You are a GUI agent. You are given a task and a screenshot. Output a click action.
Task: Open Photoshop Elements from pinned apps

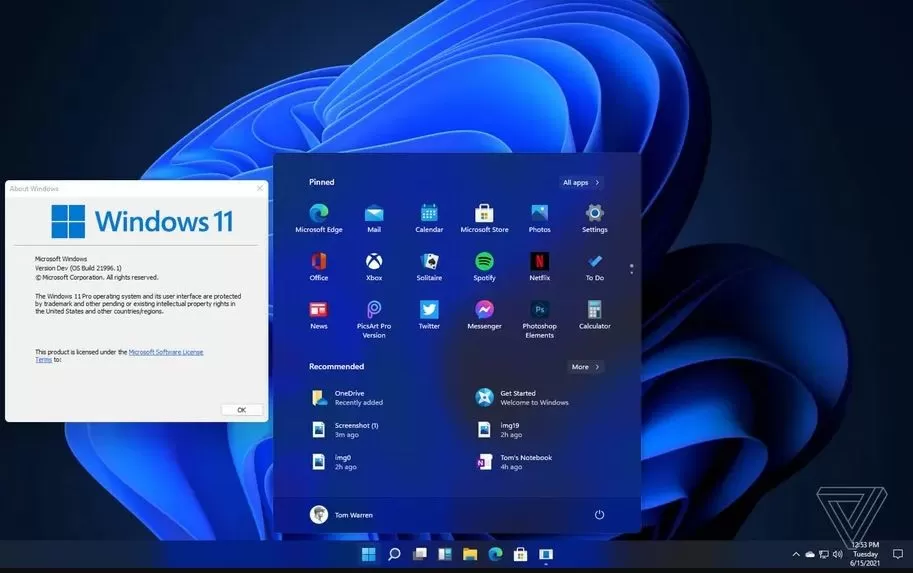[x=539, y=310]
